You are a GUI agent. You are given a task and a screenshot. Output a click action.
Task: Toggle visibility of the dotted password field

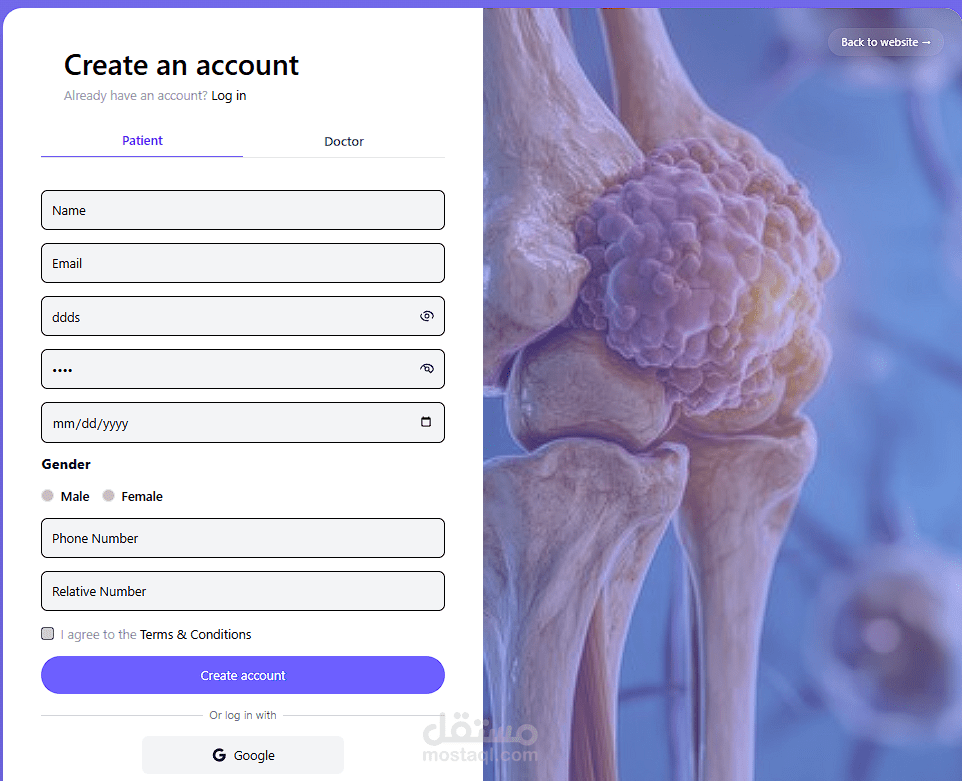click(426, 369)
